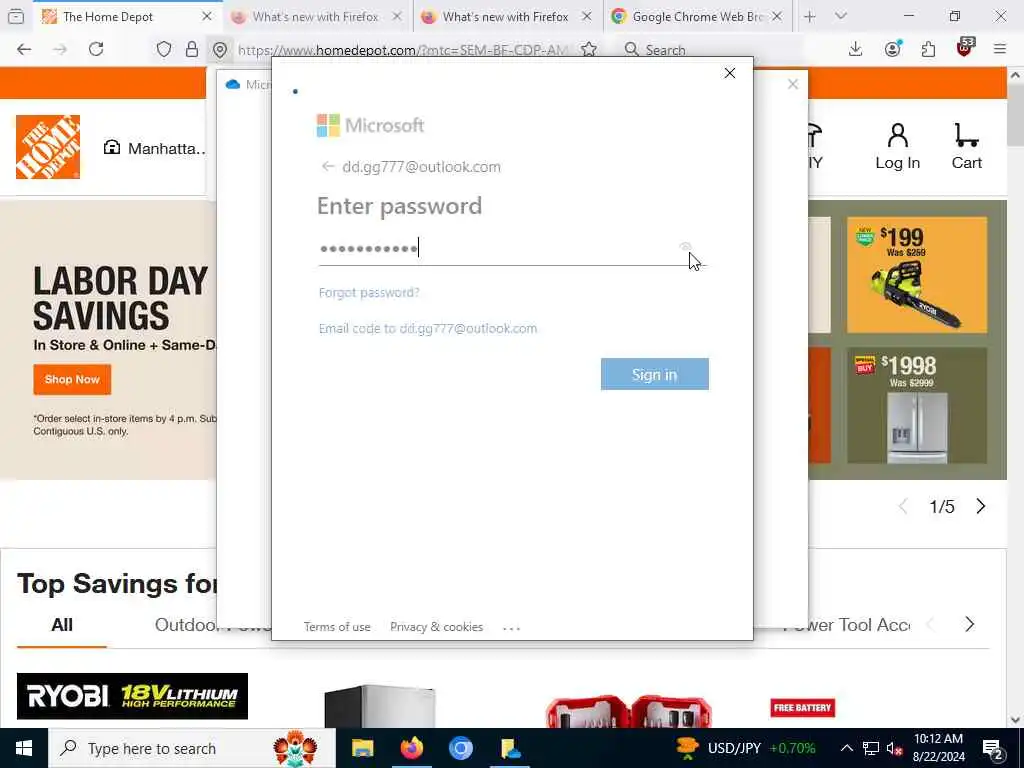Reveal password with the eye icon

pyautogui.click(x=685, y=248)
